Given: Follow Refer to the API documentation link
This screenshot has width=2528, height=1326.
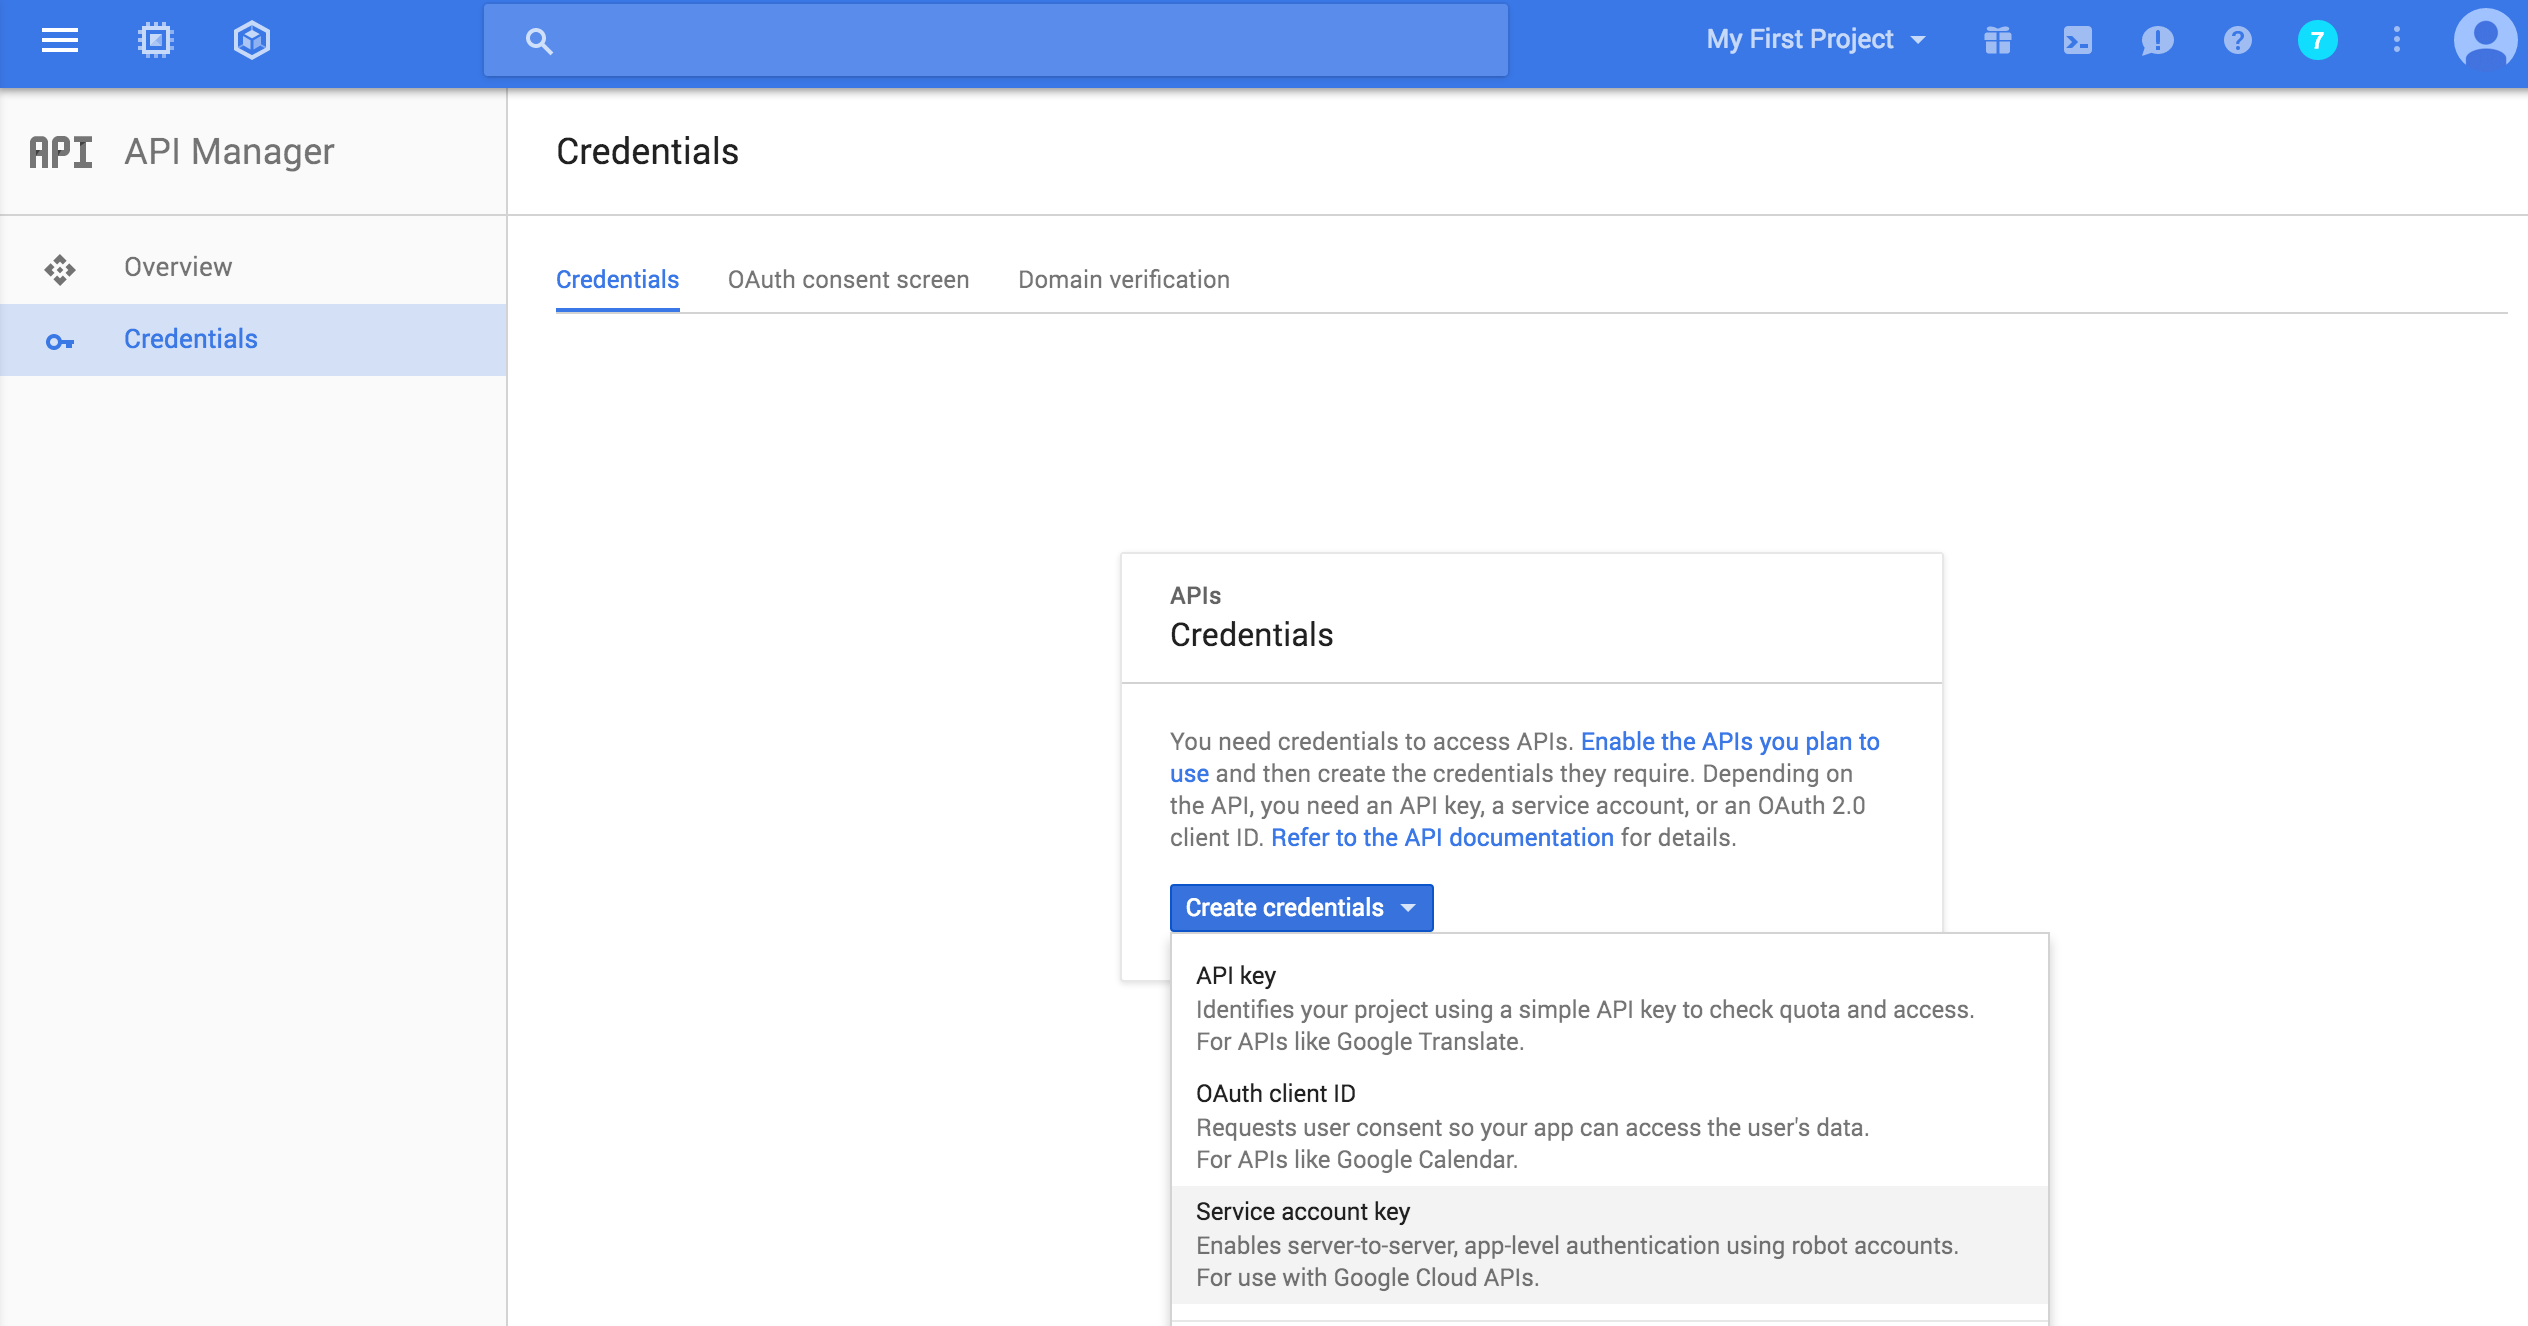Looking at the screenshot, I should [1442, 838].
